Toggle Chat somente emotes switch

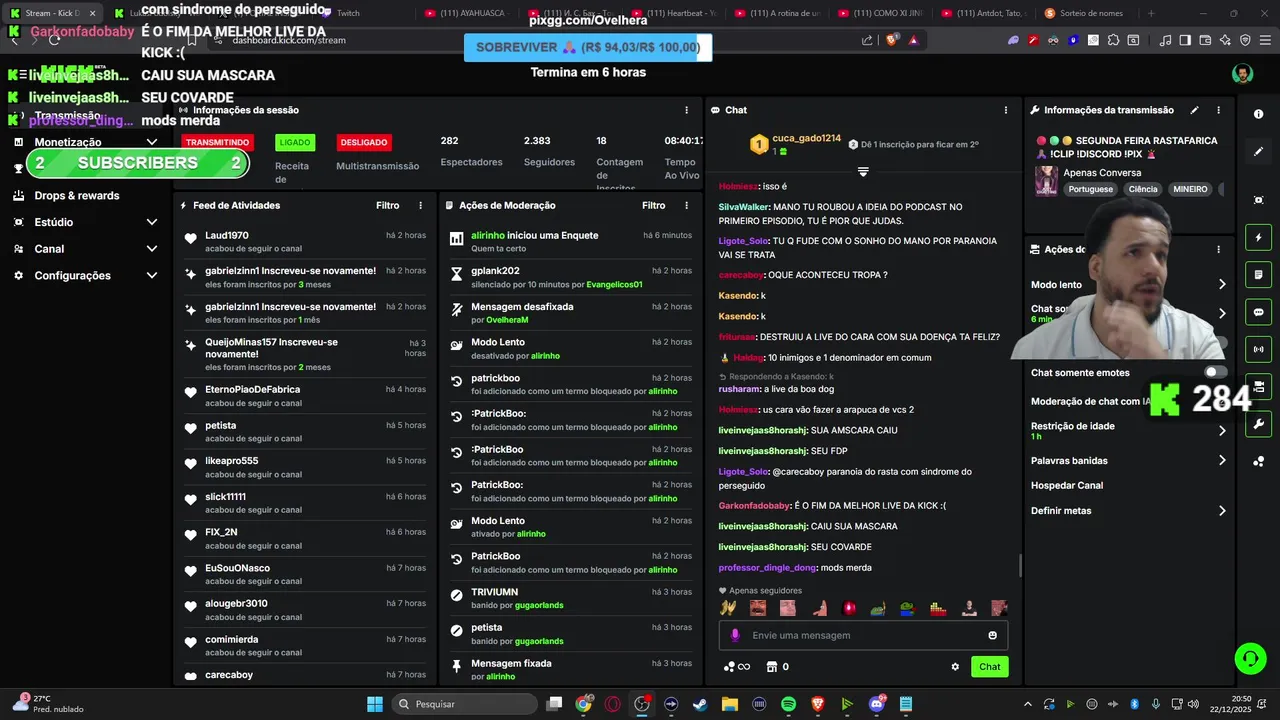pos(1215,372)
